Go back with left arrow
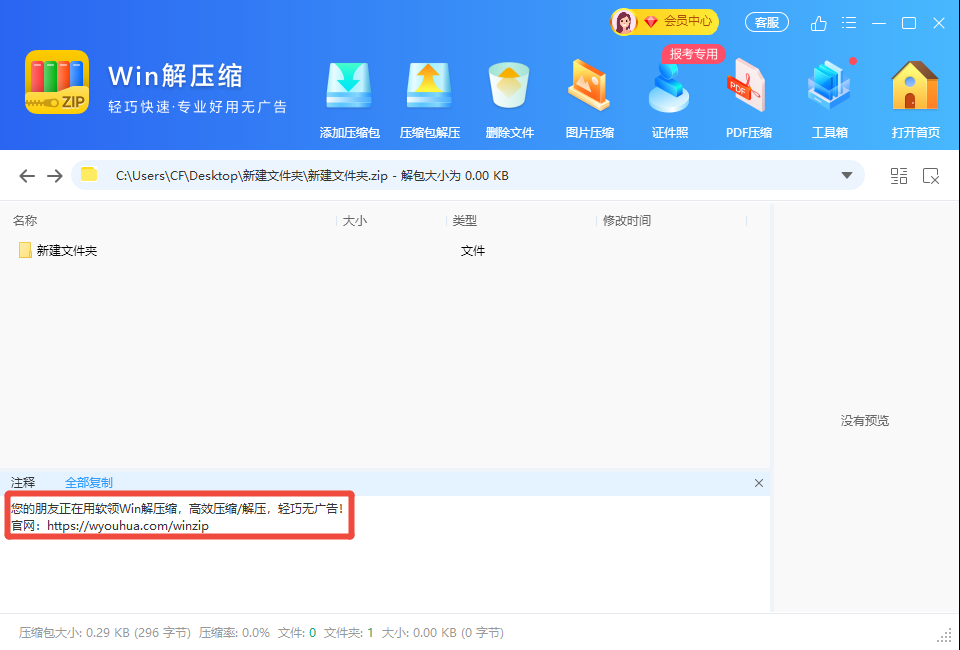 click(27, 176)
